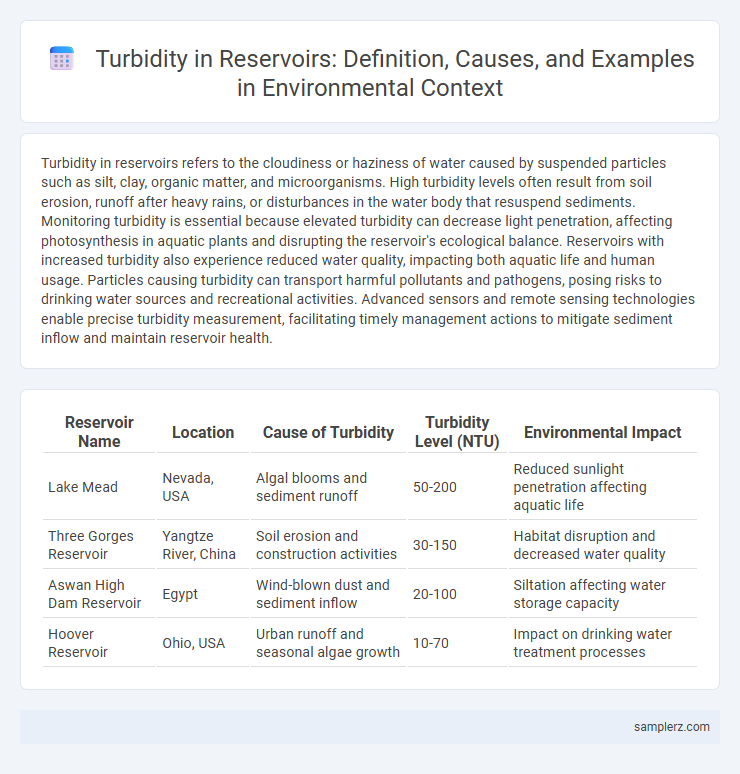Click 'Wind-blown dust and sediment inflow' cell
This screenshot has width=740, height=774.
[x=328, y=594]
